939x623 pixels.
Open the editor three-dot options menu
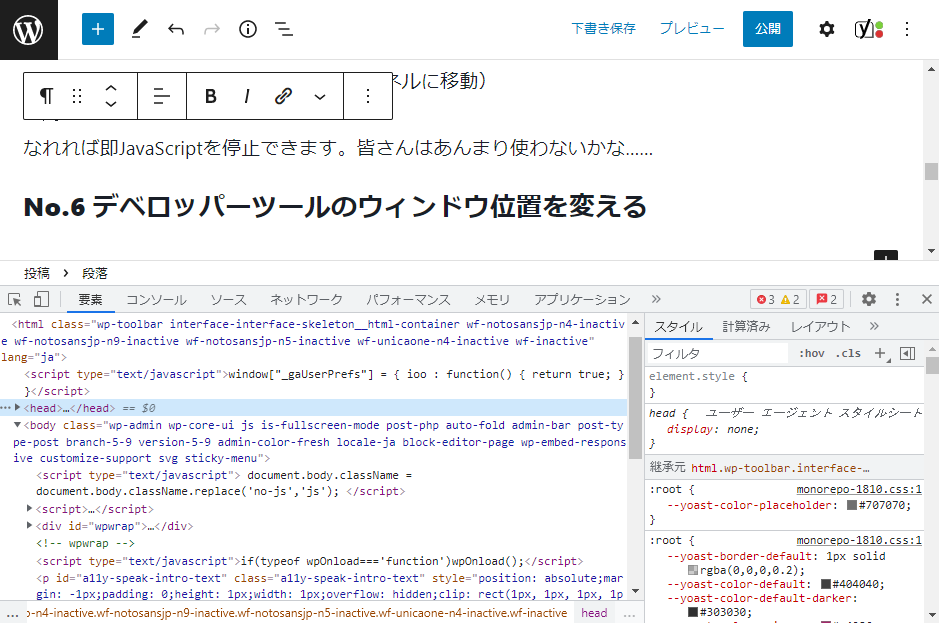pyautogui.click(x=907, y=29)
